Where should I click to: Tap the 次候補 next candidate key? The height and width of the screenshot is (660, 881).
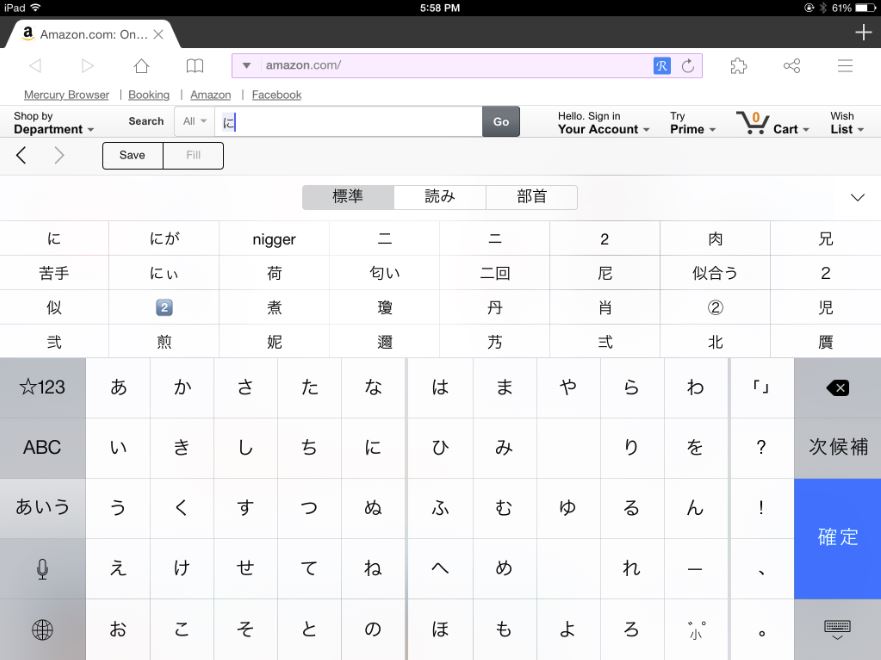pos(837,448)
